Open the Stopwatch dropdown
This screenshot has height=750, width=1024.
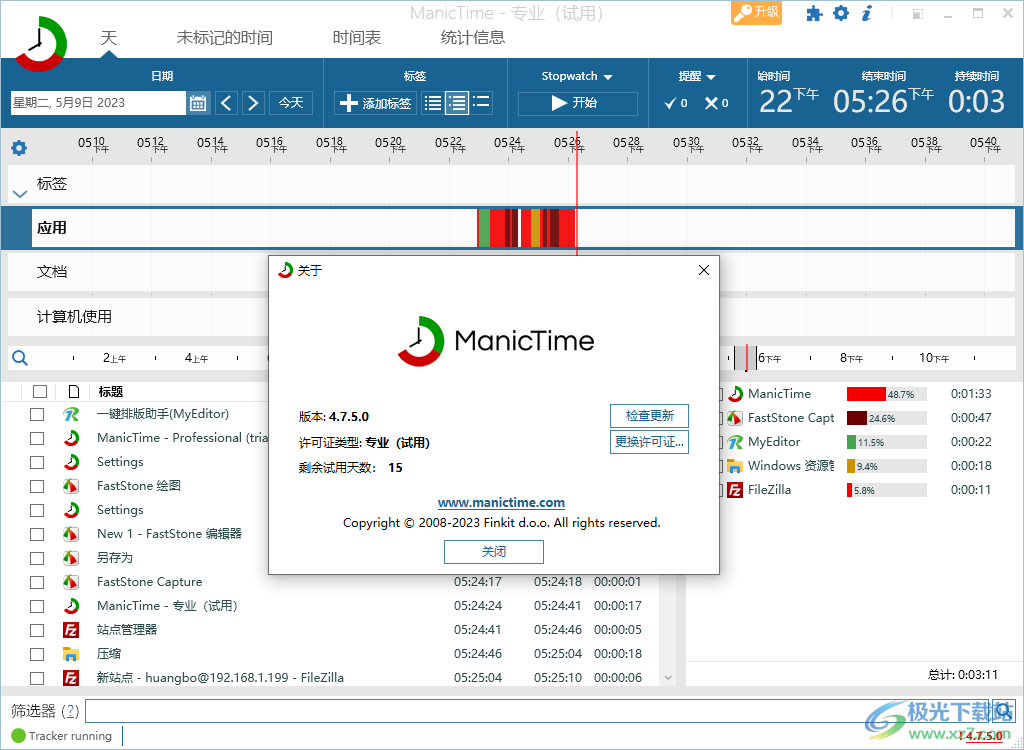tap(573, 75)
